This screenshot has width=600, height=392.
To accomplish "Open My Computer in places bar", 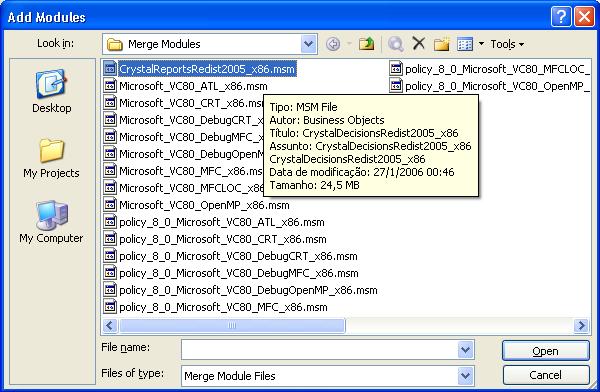I will tap(51, 222).
